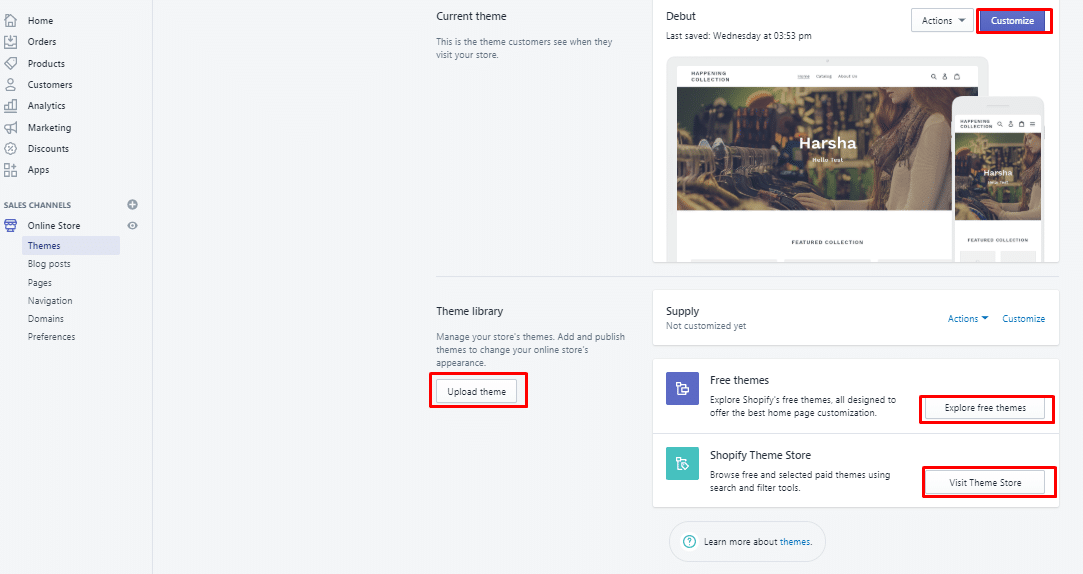Click the Analytics bar chart icon

(x=10, y=106)
